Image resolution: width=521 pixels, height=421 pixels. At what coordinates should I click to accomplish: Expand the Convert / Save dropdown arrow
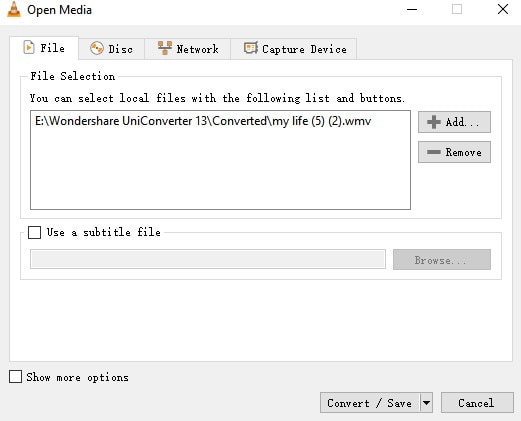click(426, 403)
